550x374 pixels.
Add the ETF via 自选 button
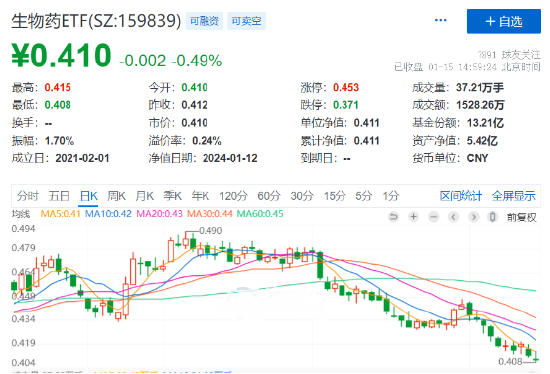coord(504,21)
